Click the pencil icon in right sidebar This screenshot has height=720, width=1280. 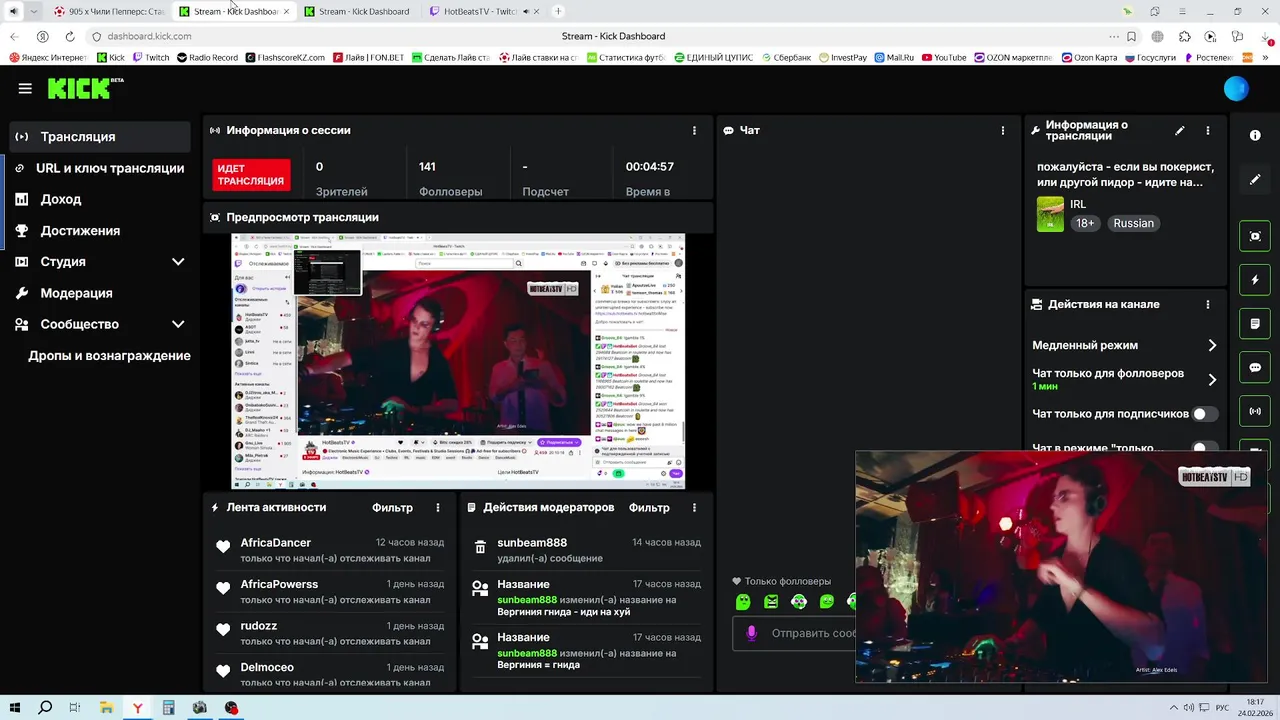pyautogui.click(x=1255, y=179)
